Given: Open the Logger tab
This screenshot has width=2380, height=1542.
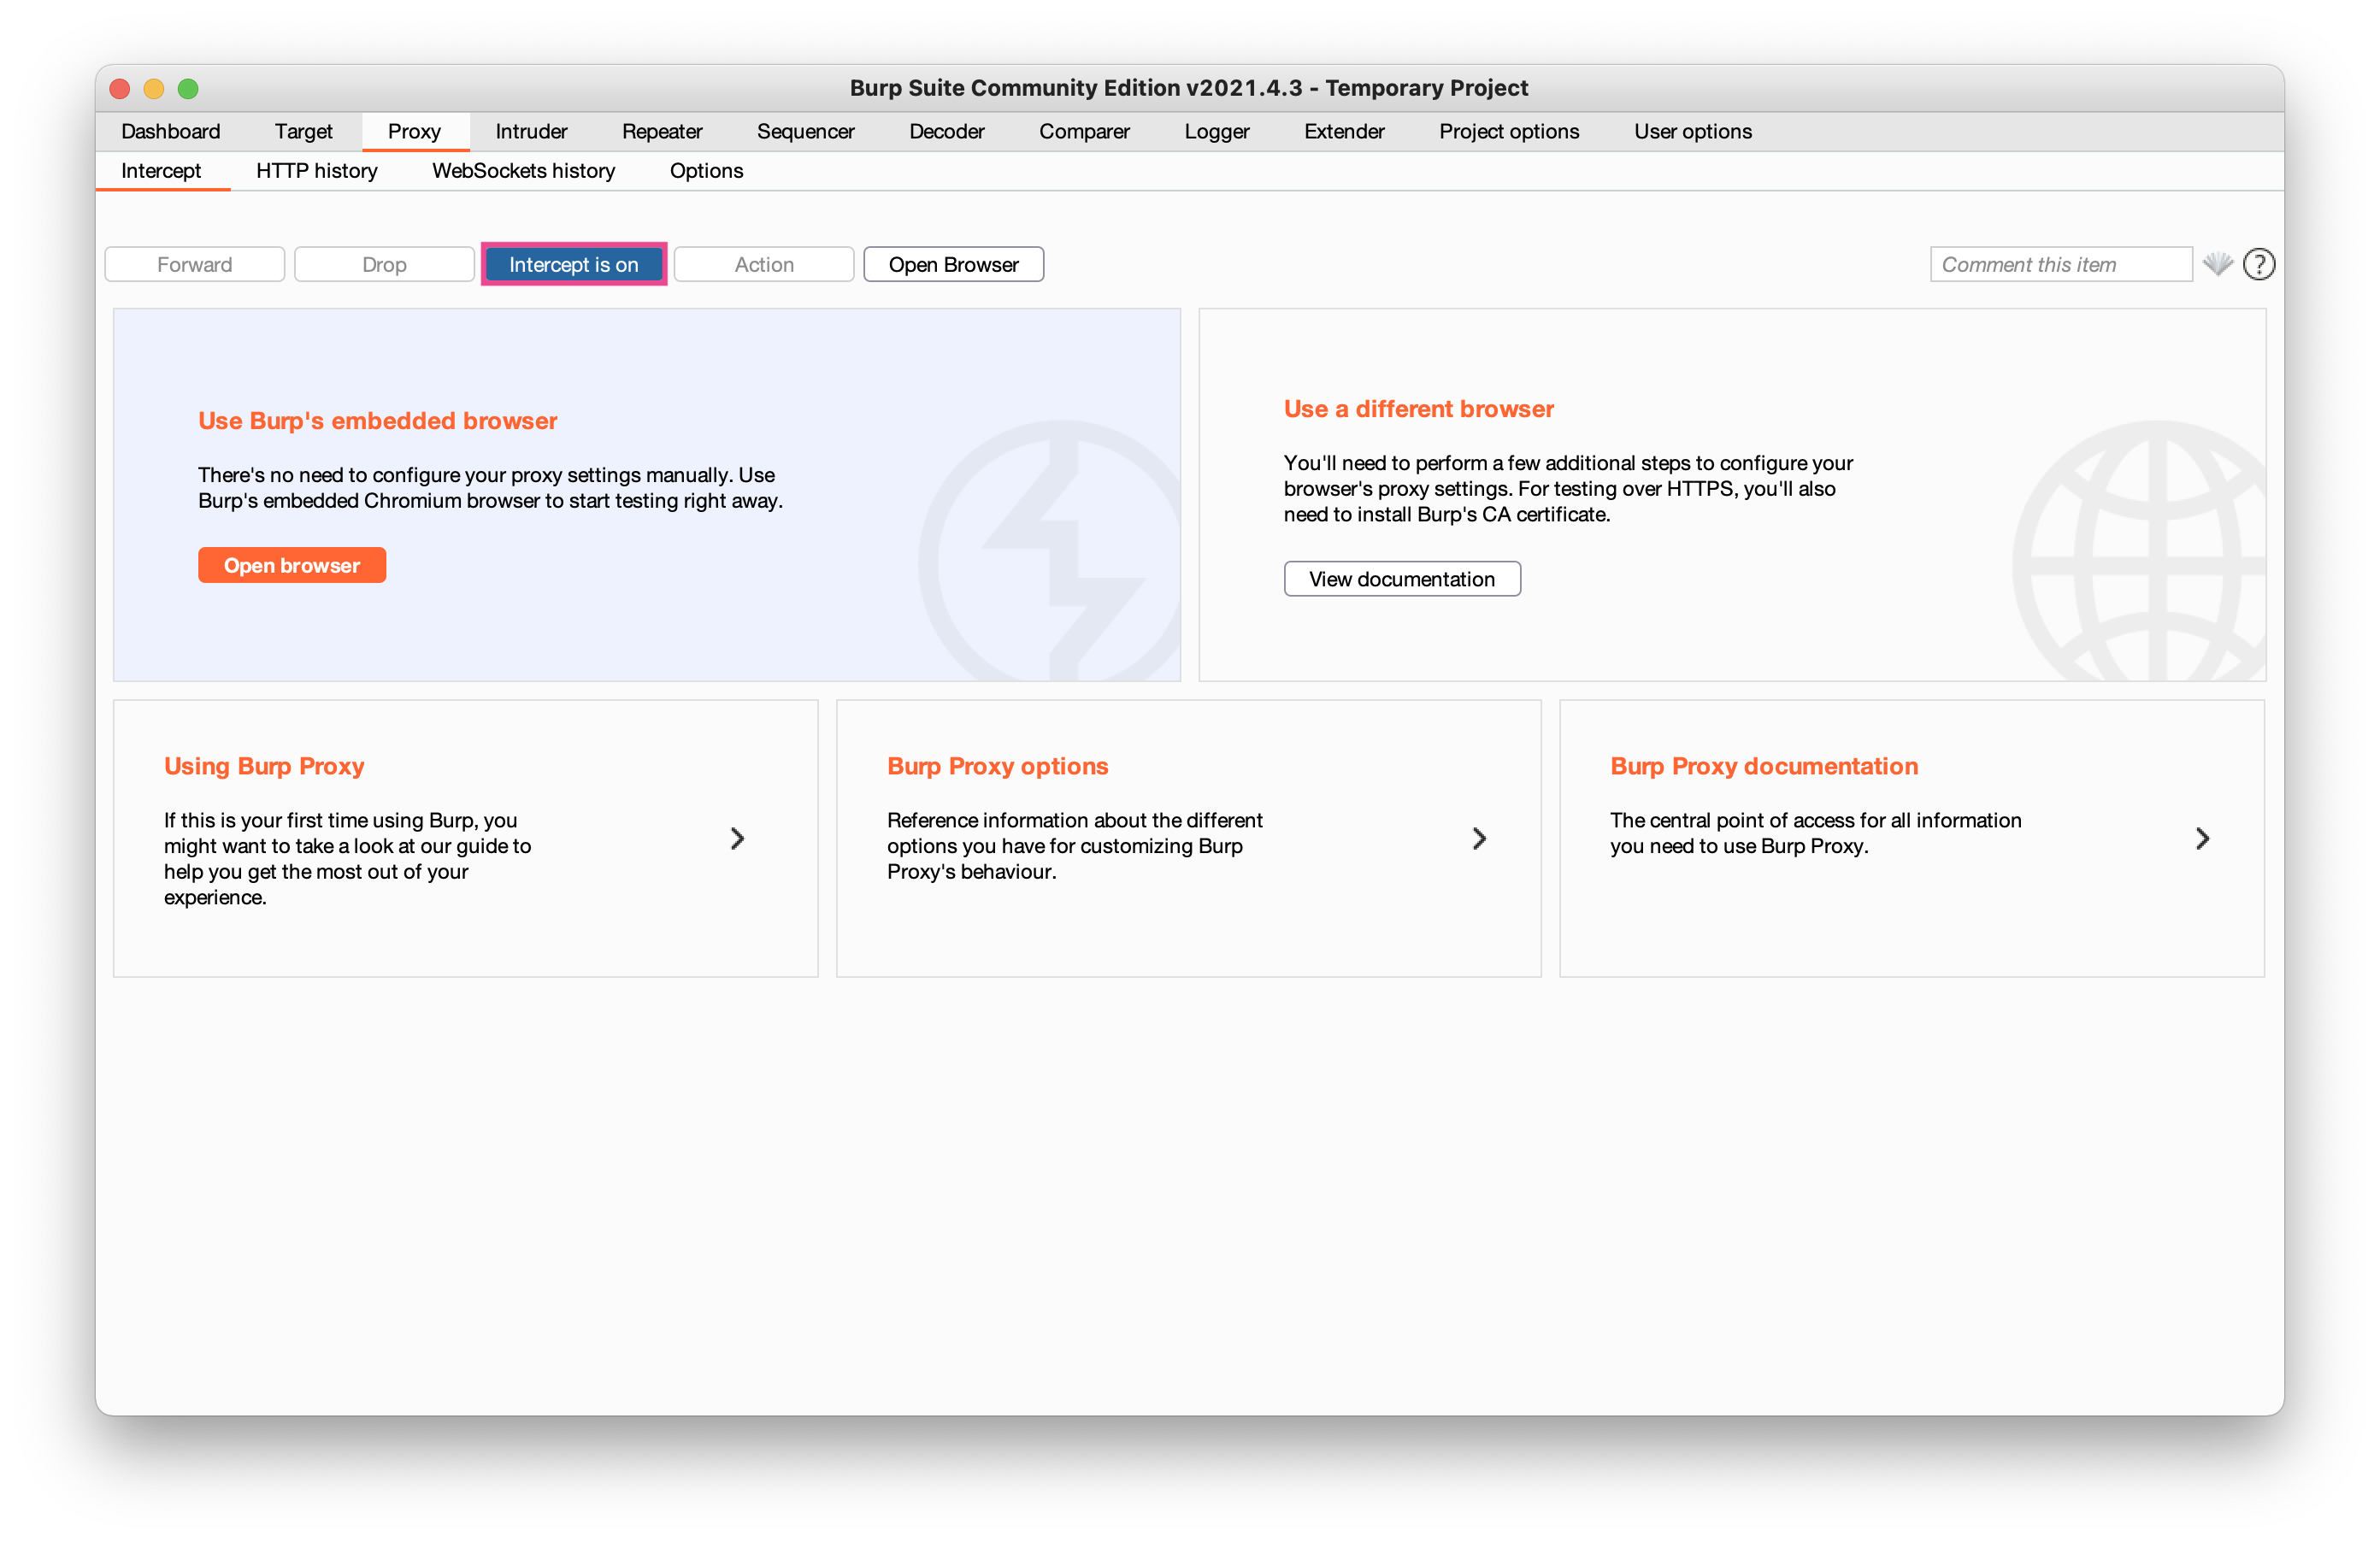Looking at the screenshot, I should click(1216, 131).
